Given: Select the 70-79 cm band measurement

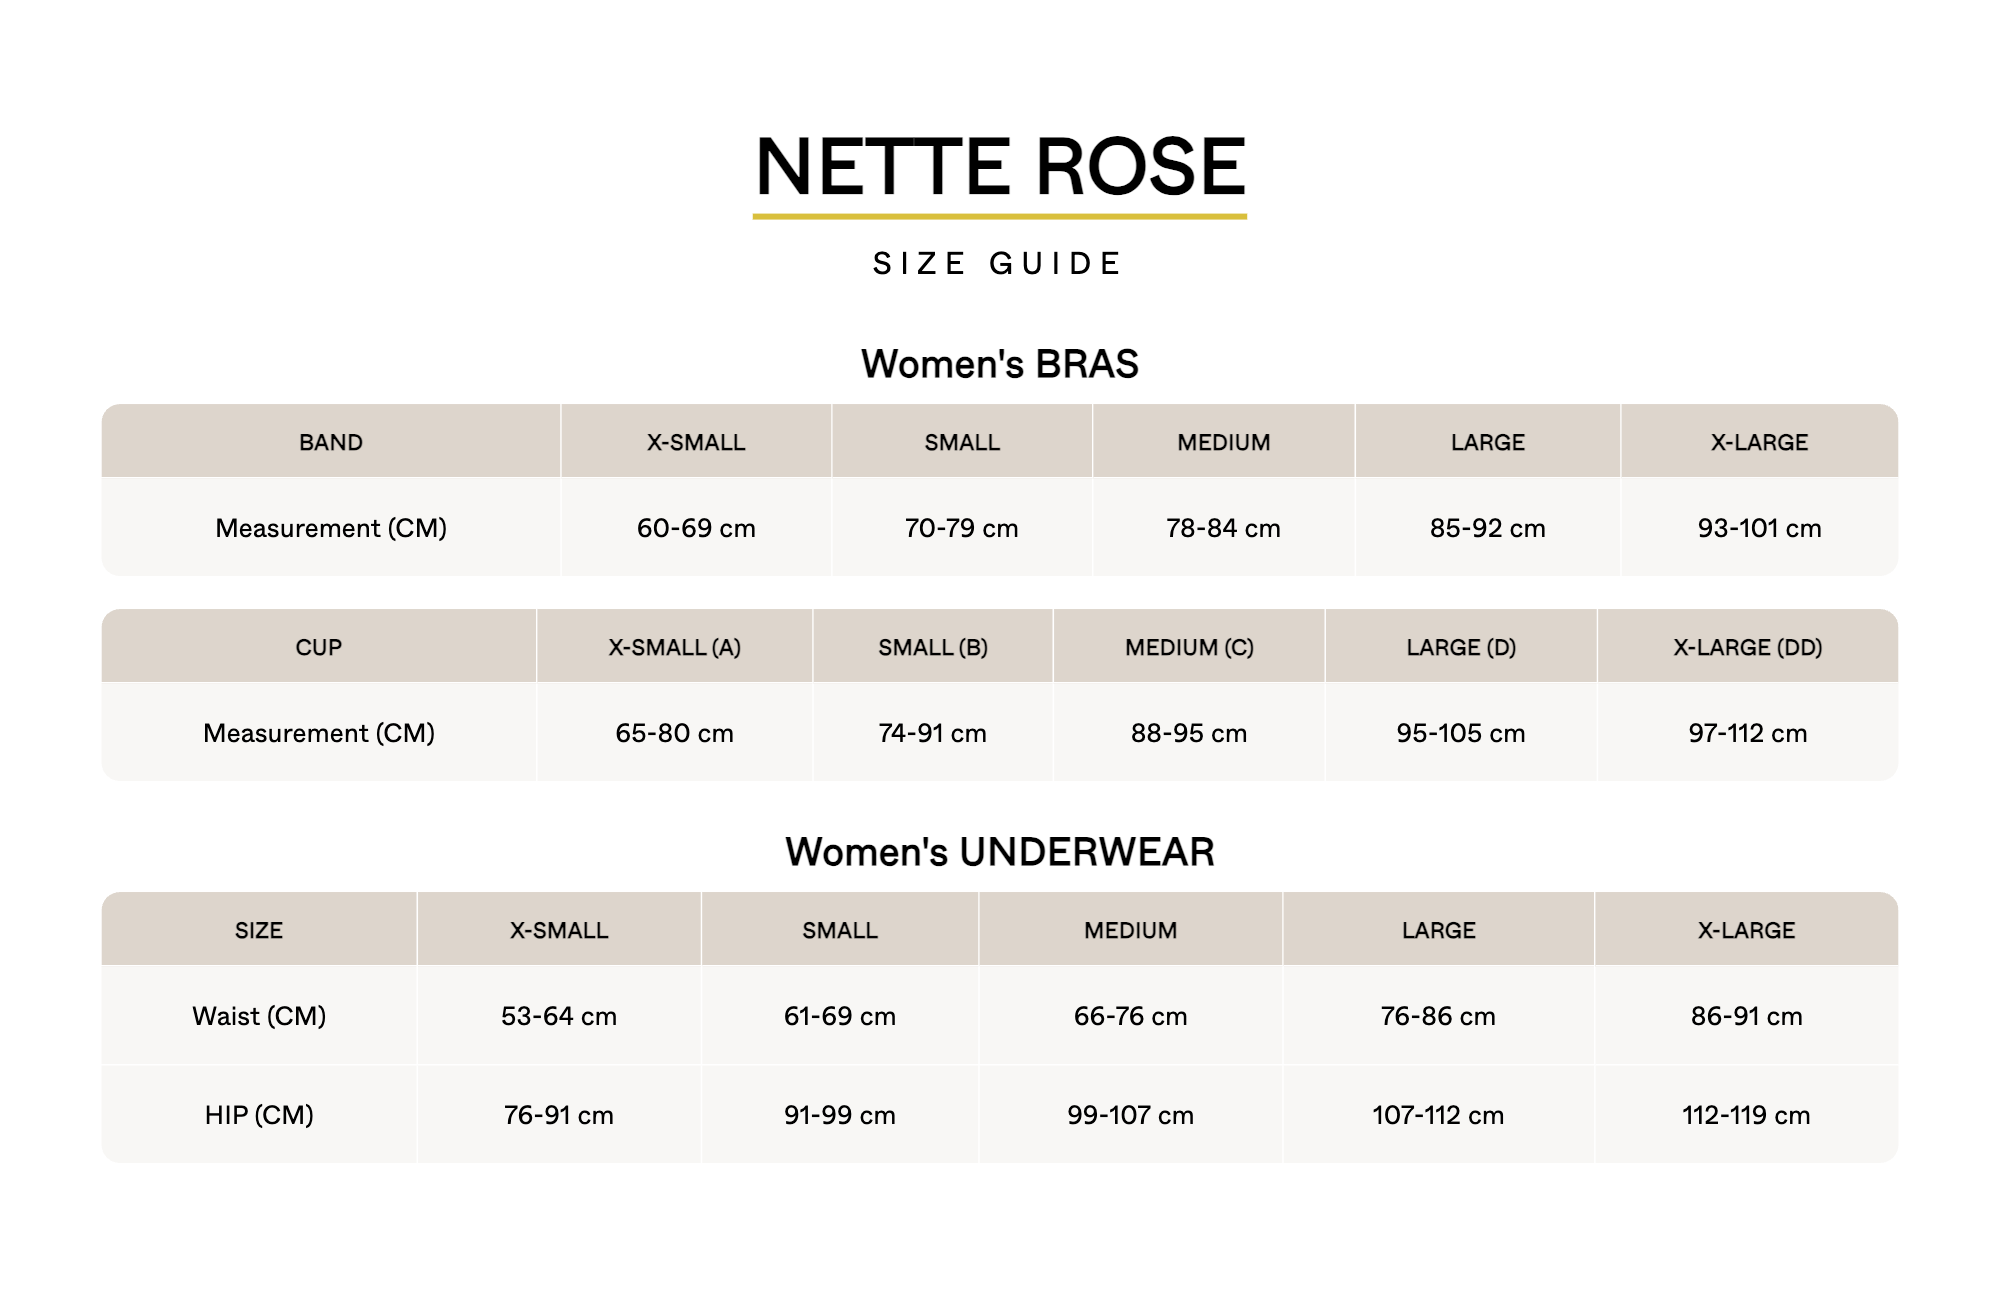Looking at the screenshot, I should [x=961, y=528].
